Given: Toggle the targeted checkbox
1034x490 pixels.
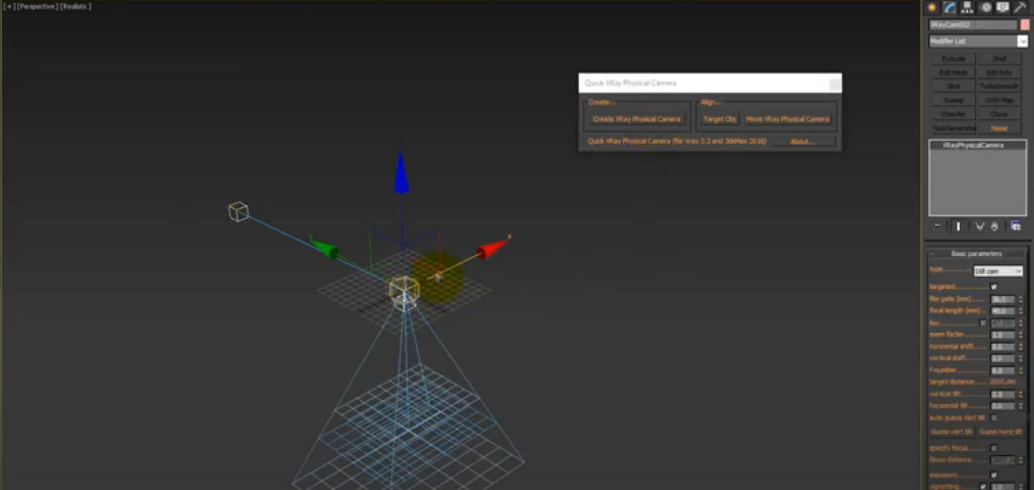Looking at the screenshot, I should coord(994,287).
